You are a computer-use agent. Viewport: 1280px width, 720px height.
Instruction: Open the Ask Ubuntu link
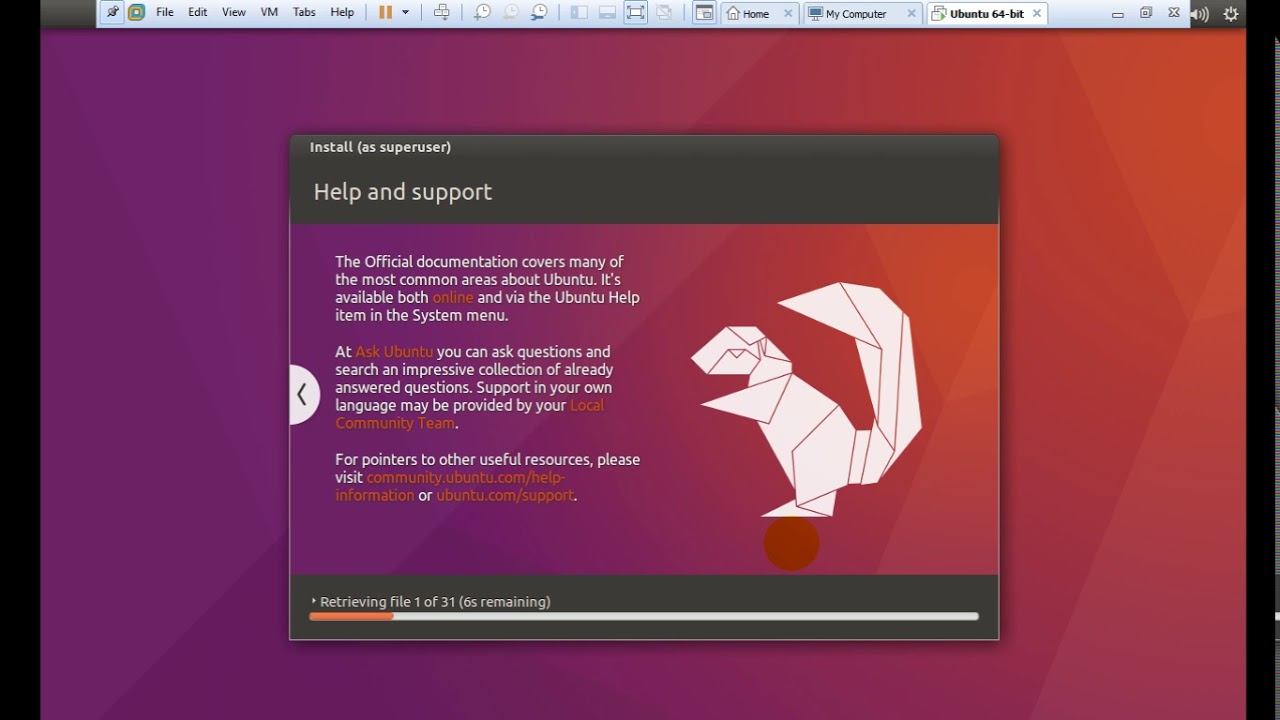[394, 351]
